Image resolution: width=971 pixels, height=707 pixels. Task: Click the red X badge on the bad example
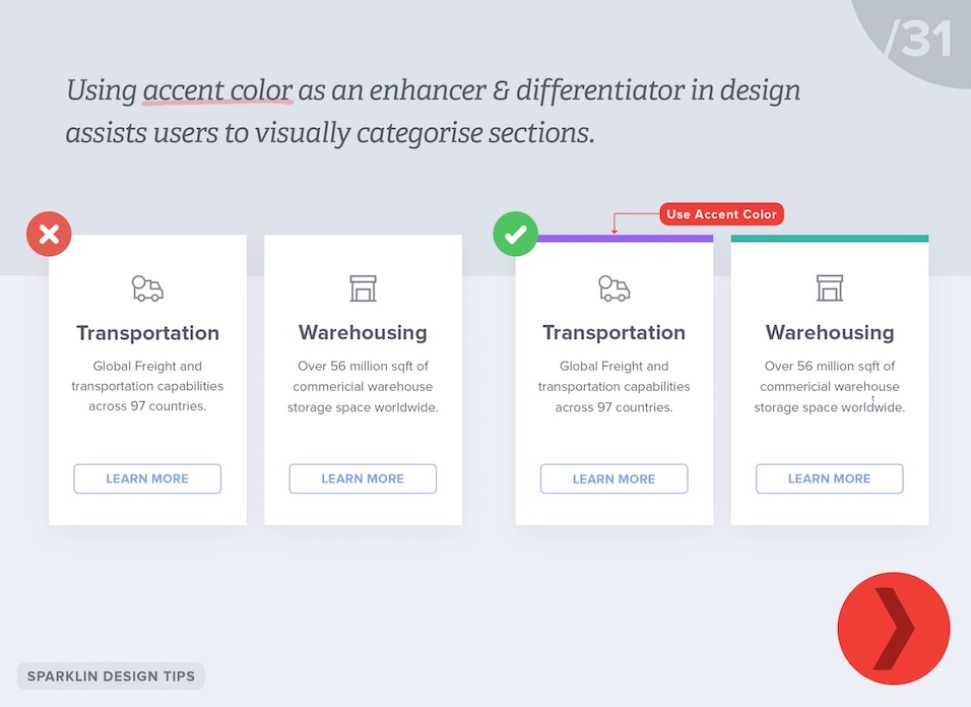pyautogui.click(x=49, y=234)
